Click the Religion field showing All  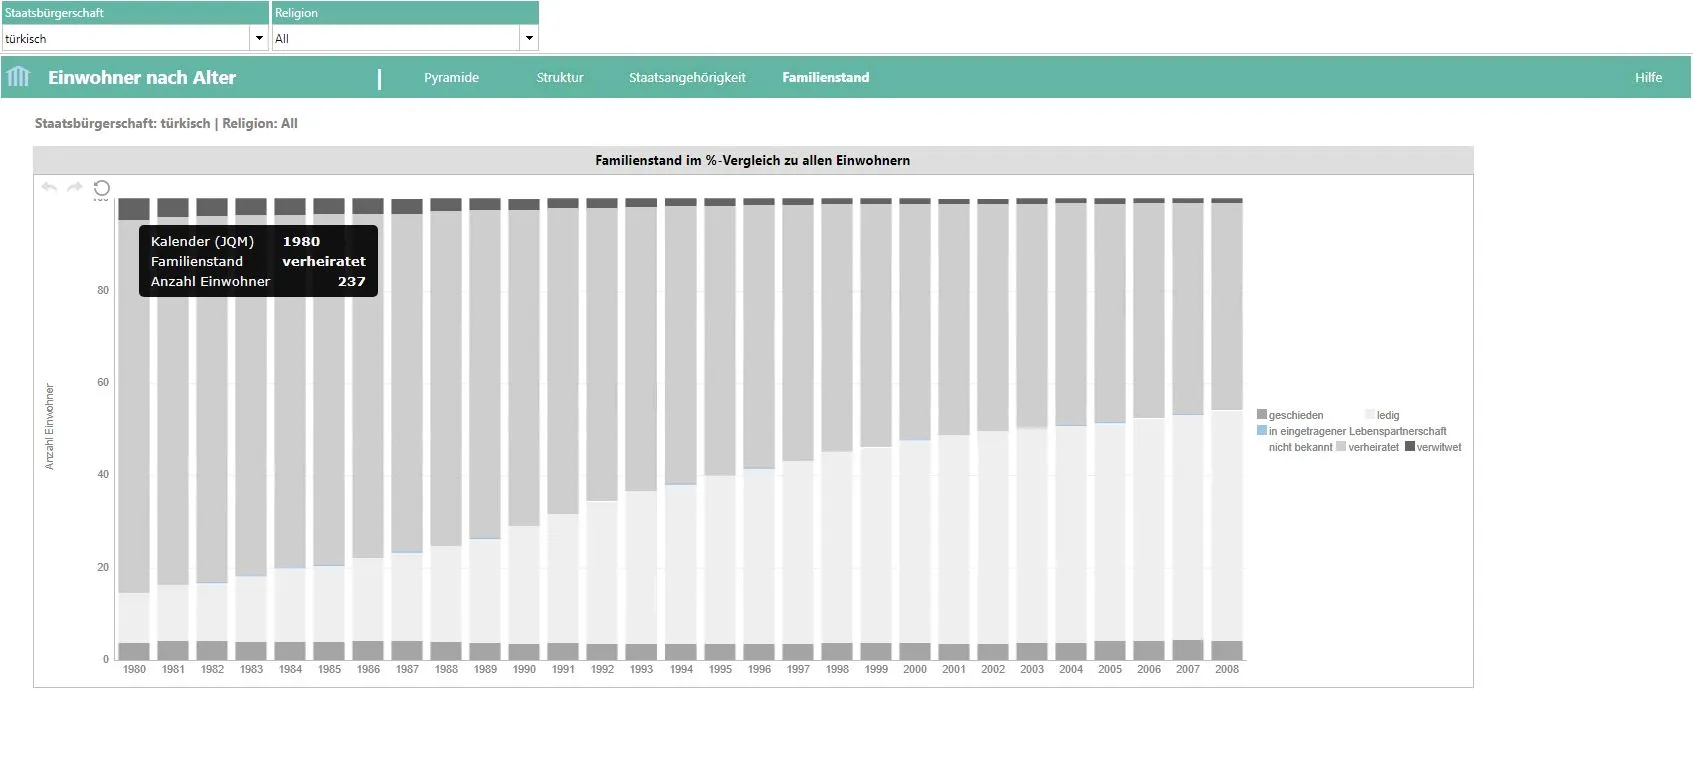click(395, 39)
